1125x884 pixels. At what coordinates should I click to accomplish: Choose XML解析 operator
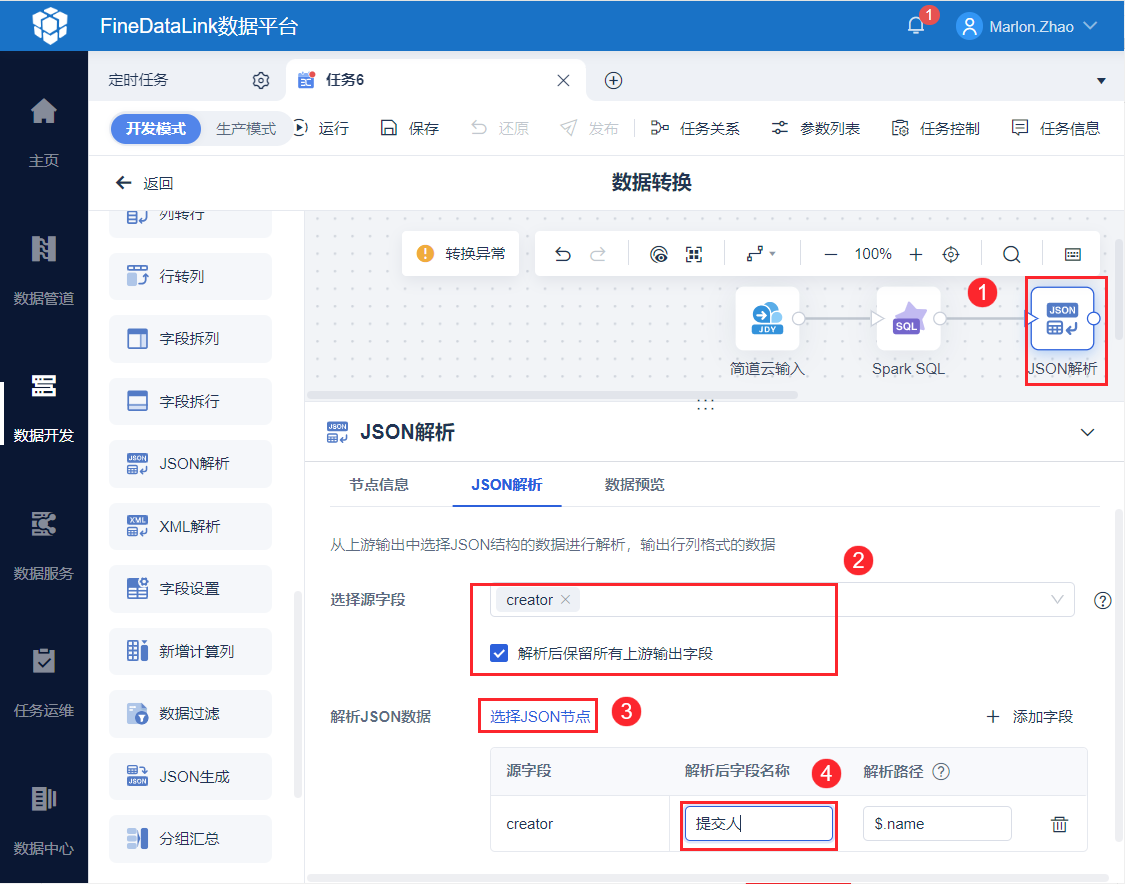point(190,527)
